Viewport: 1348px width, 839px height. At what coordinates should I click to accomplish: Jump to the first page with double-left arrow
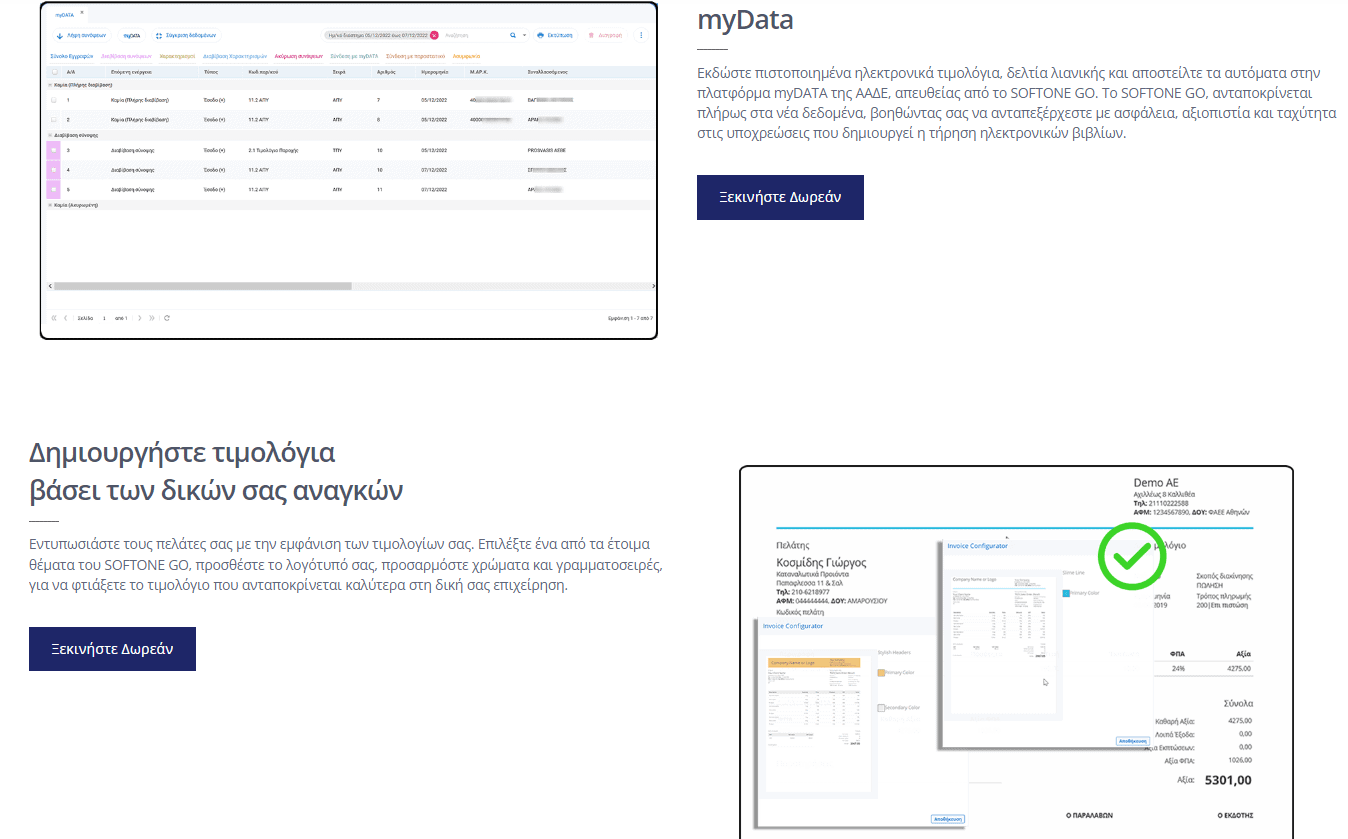point(53,318)
